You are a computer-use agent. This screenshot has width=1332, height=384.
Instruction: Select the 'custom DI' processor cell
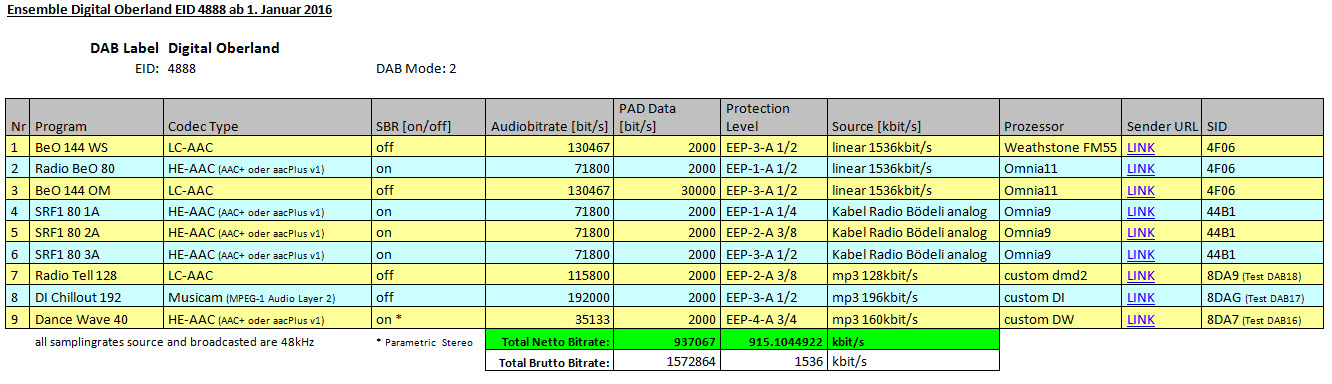[1061, 297]
